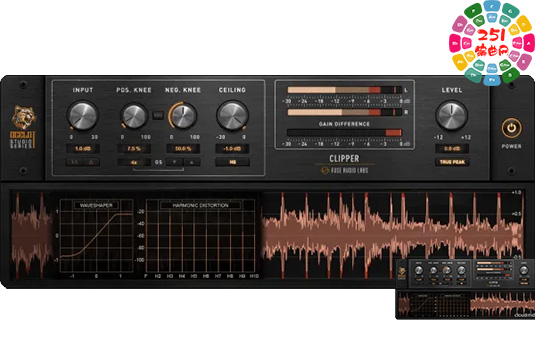Edit the 0.0 dB Level value field
535x363 pixels.
(x=452, y=149)
